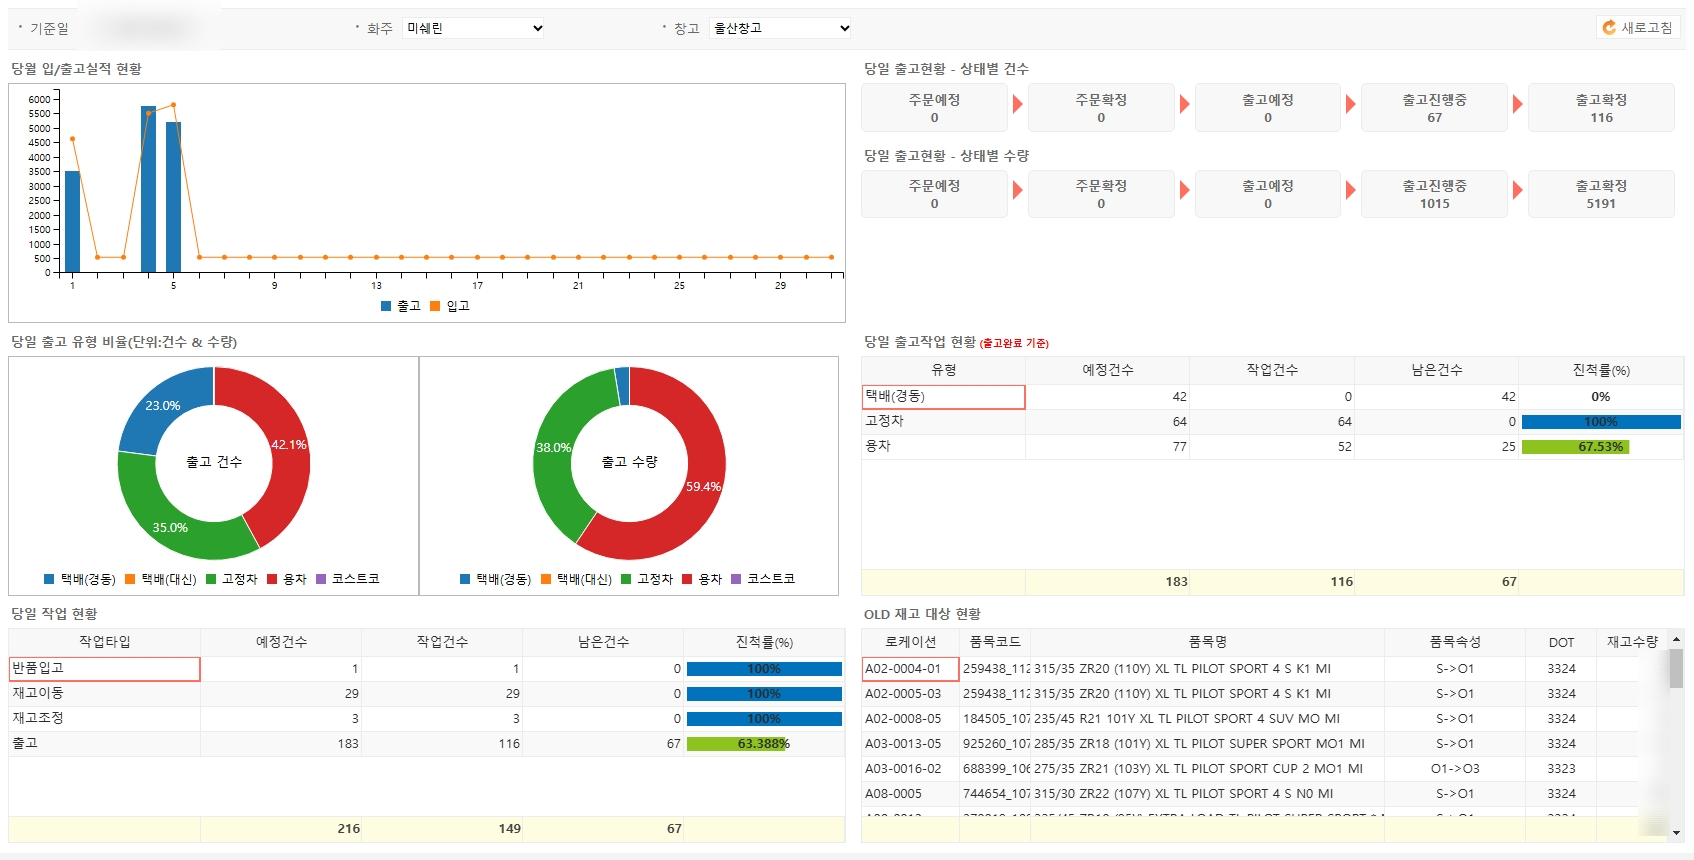Screen dimensions: 1694x860
Task: Click the red 59.4% segment in 출고 수량 donut
Action: point(700,480)
